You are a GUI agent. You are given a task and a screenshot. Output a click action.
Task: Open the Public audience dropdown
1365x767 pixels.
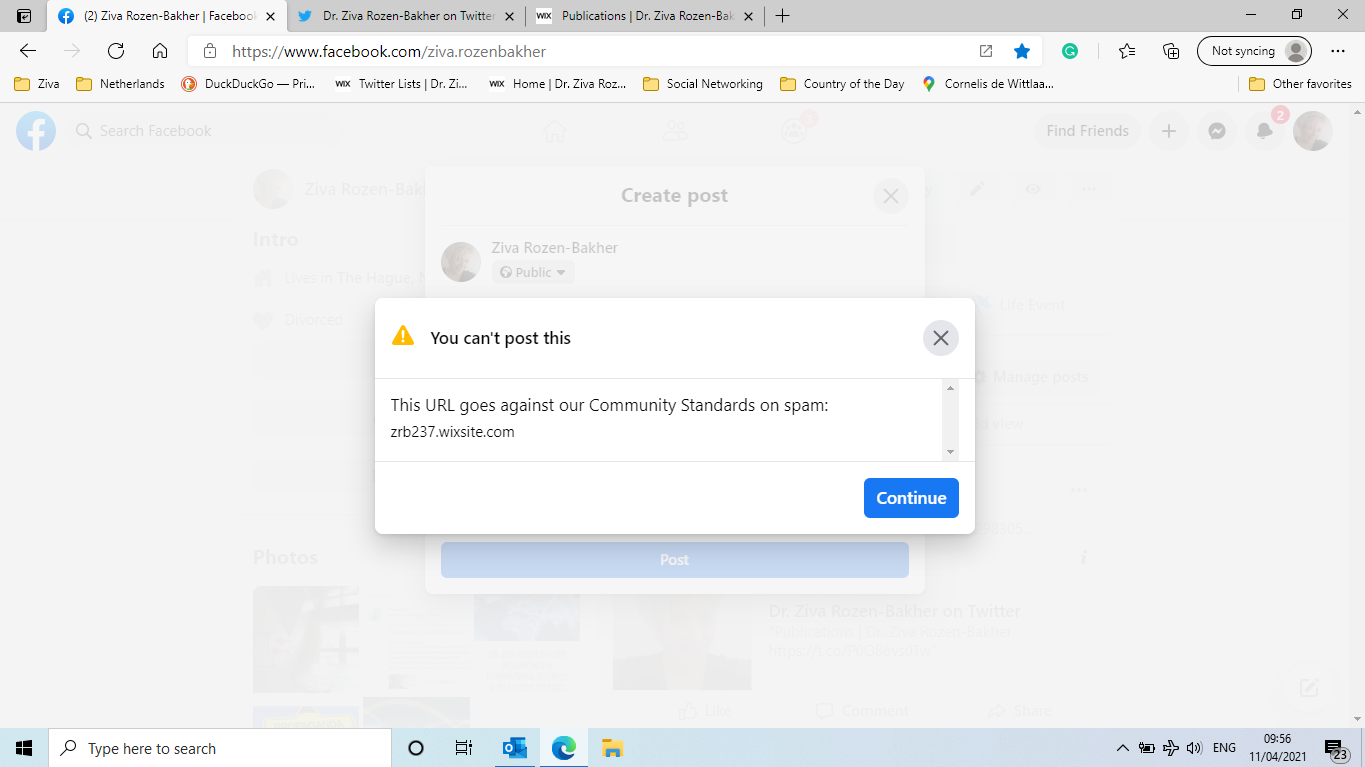[x=533, y=272]
